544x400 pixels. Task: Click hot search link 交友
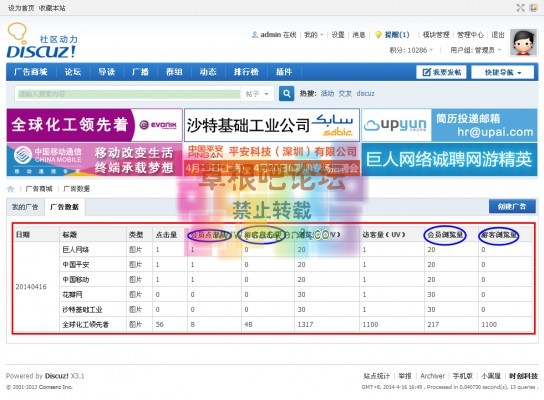point(345,93)
